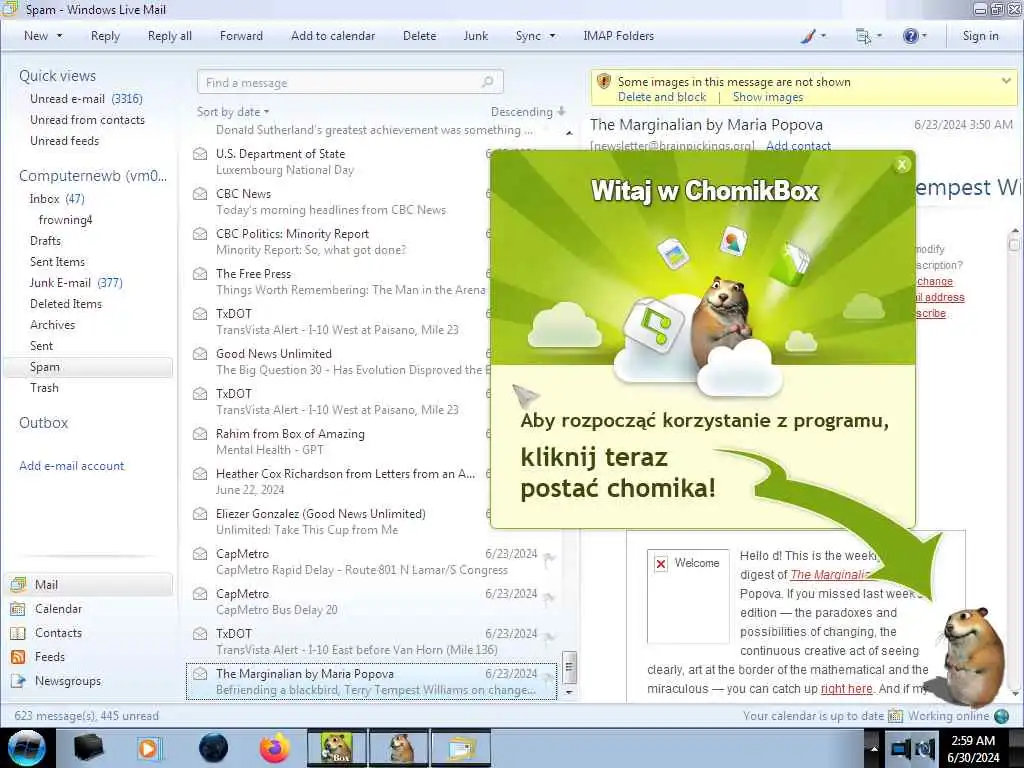
Task: Click the Sign in button
Action: [980, 37]
